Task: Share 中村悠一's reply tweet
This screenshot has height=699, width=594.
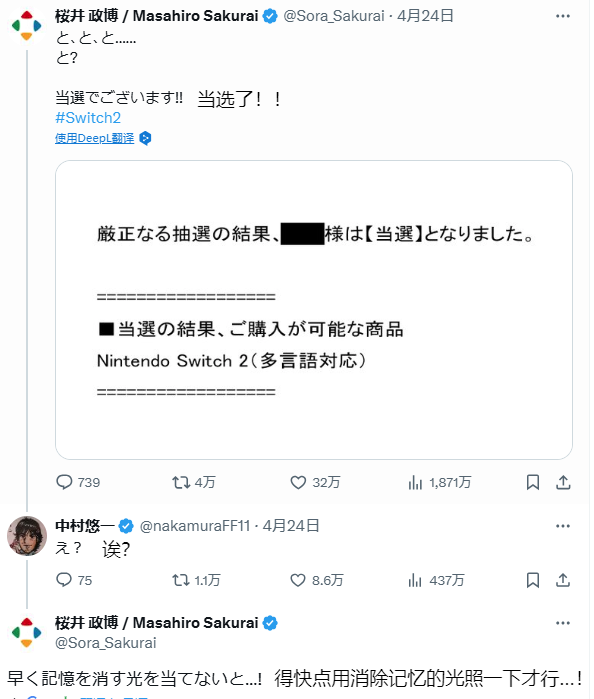Action: (x=563, y=580)
